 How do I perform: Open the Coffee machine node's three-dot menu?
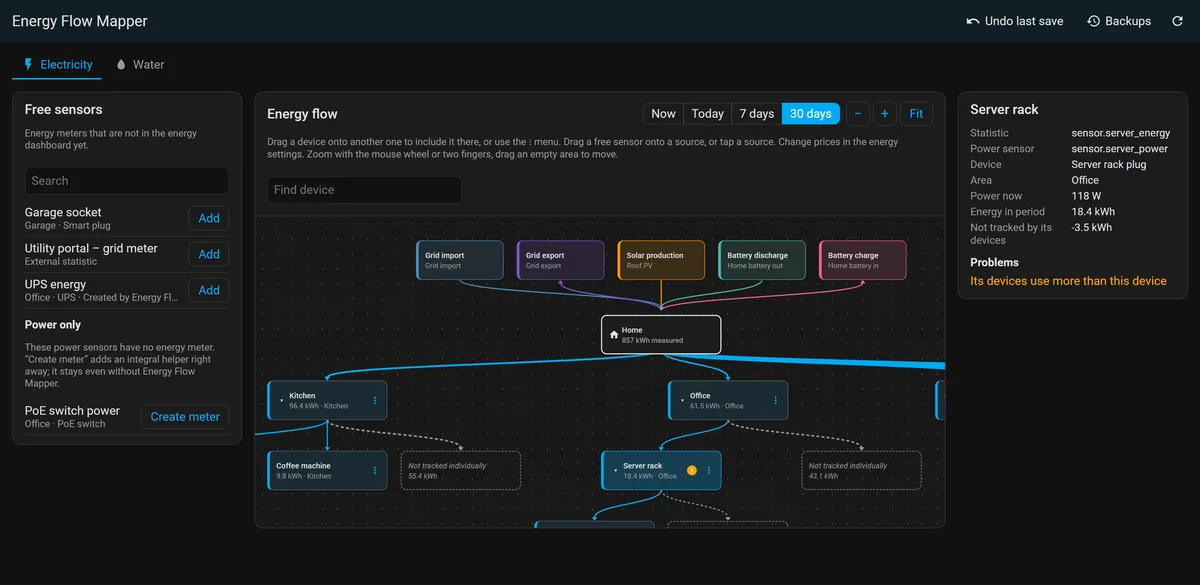[x=375, y=470]
